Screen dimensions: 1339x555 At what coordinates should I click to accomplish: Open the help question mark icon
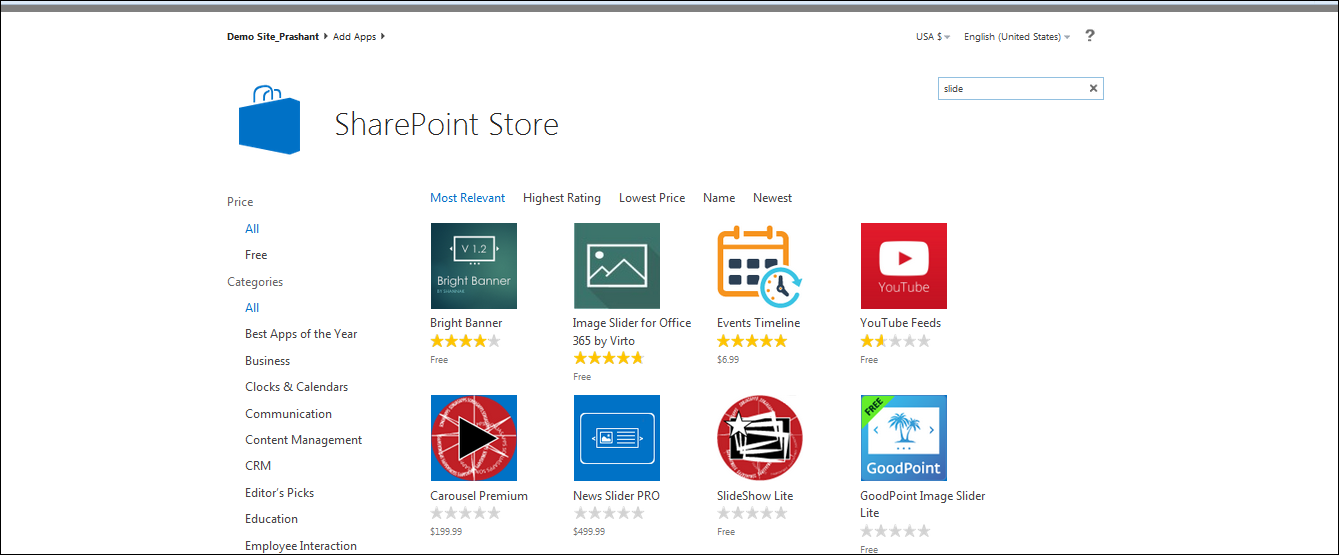[x=1090, y=36]
